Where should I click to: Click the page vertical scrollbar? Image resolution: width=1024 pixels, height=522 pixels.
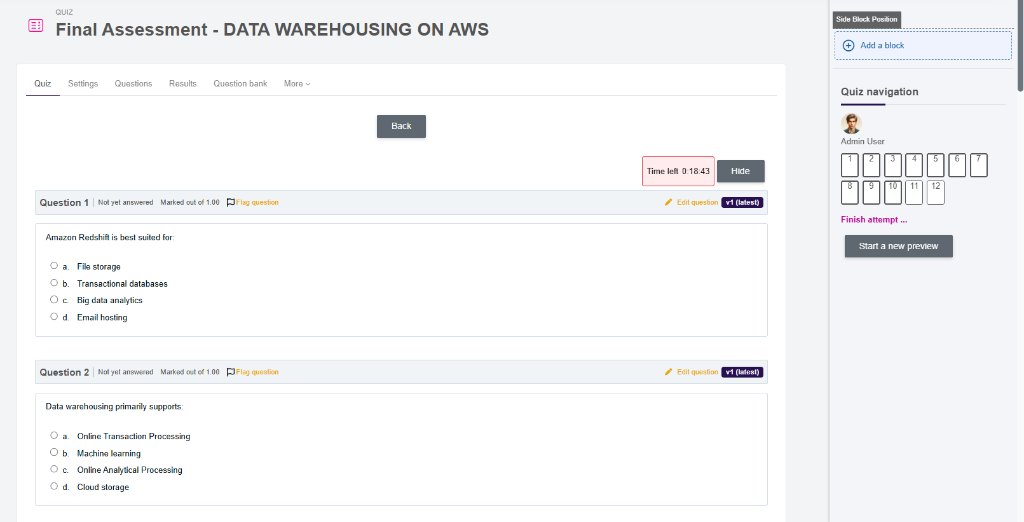pyautogui.click(x=1021, y=46)
